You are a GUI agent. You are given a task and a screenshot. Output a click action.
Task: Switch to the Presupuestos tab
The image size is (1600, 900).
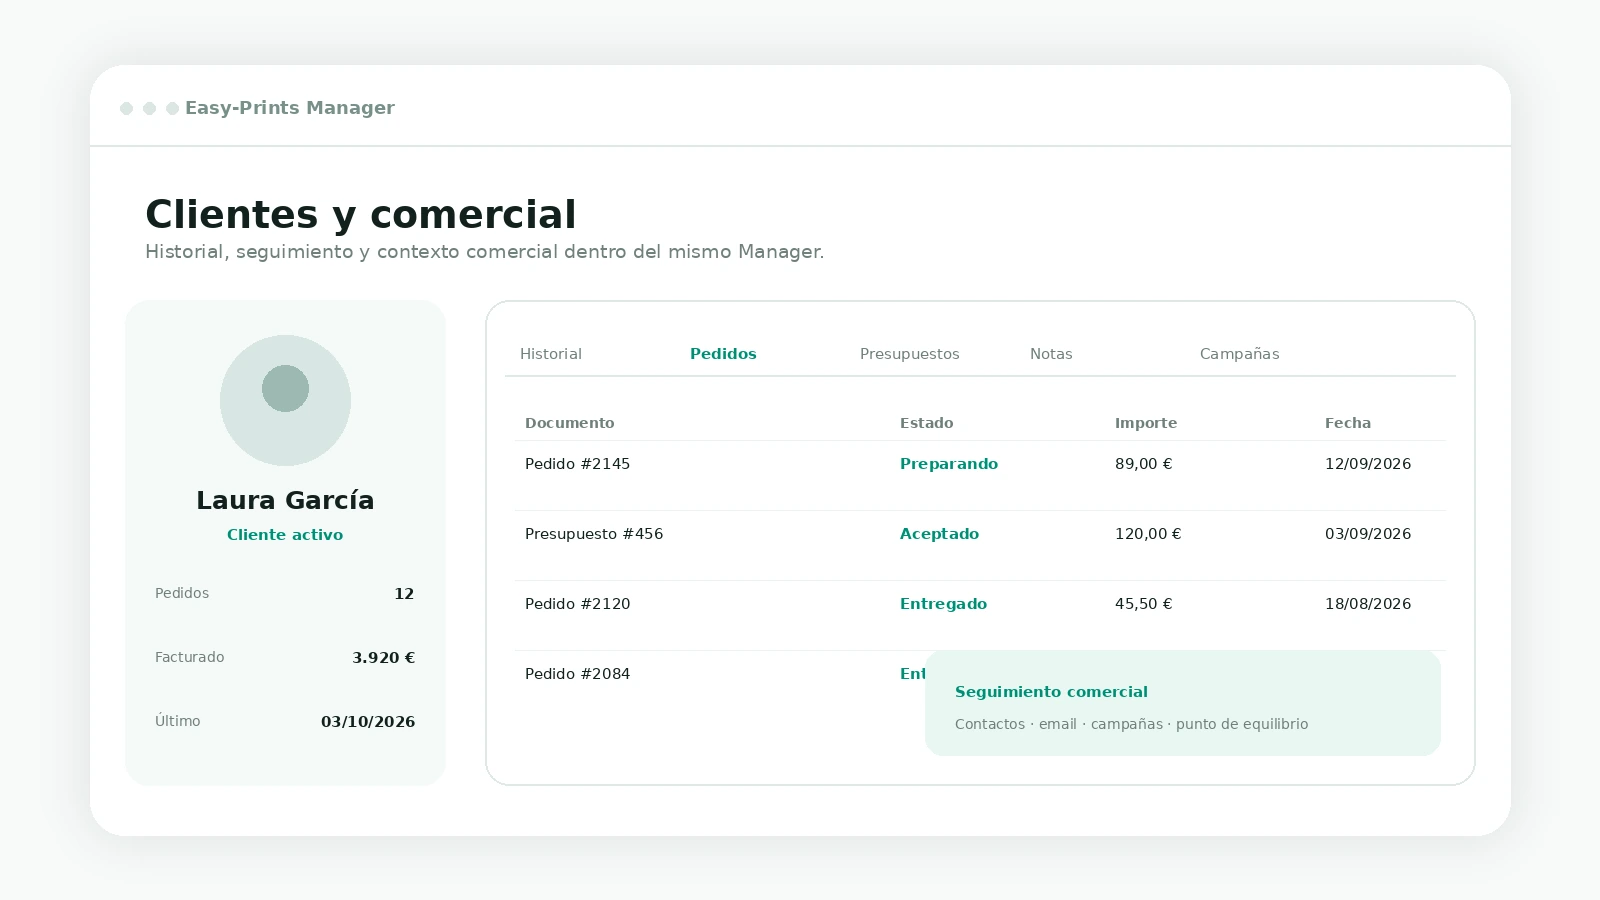[910, 354]
